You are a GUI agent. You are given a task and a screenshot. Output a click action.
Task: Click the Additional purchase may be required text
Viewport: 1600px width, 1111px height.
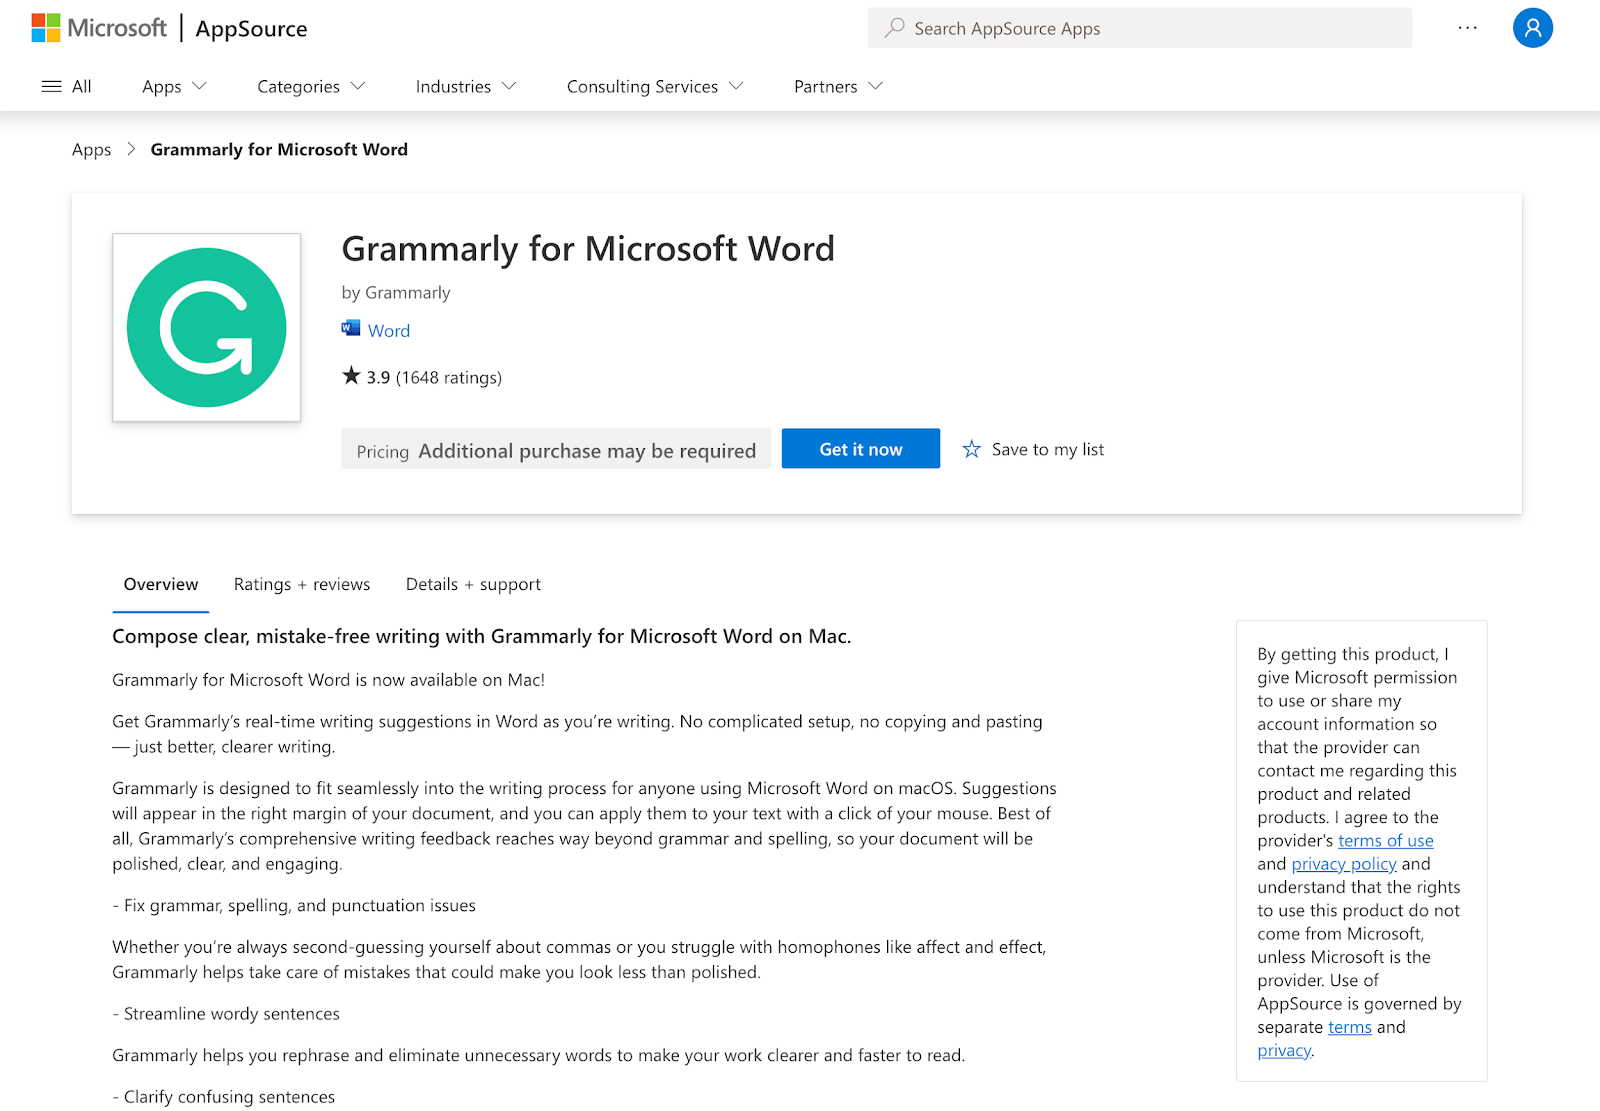click(587, 451)
